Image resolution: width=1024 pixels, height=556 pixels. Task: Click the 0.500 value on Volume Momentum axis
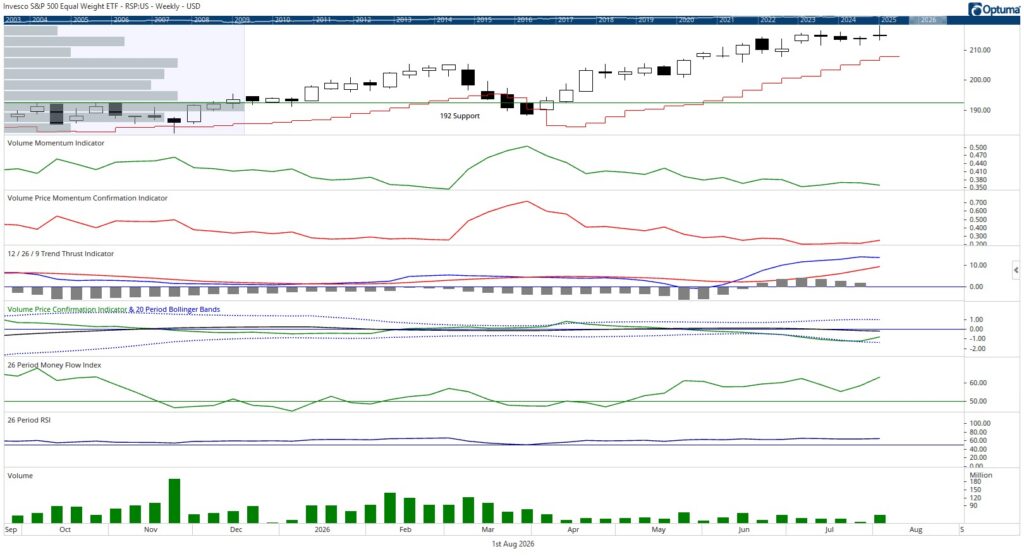click(978, 148)
